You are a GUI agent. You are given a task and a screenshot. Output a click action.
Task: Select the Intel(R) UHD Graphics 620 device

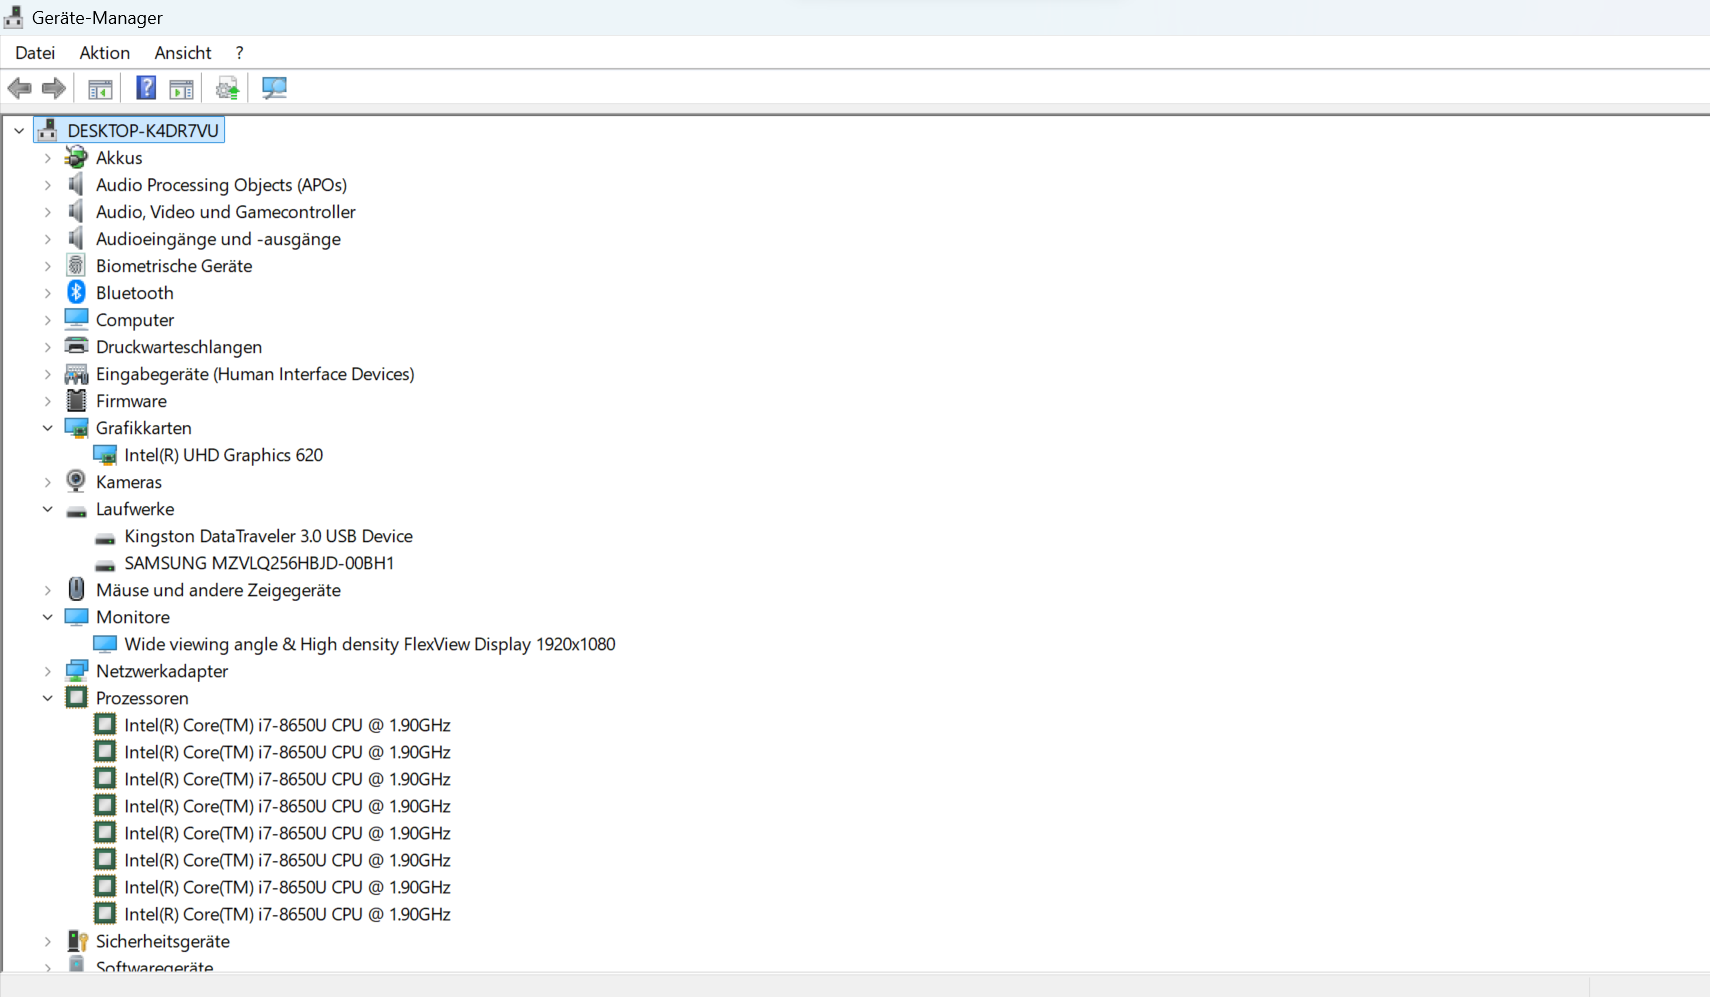tap(223, 454)
